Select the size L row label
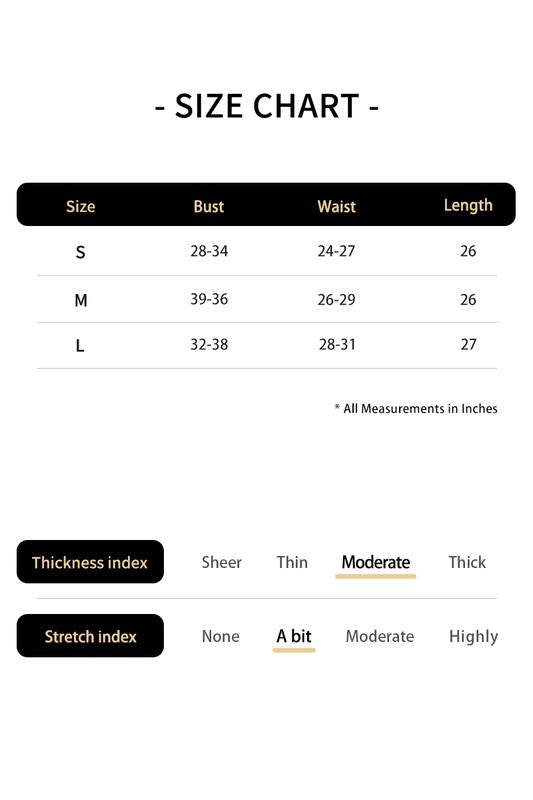Screen dimensions: 533x800 click(x=80, y=346)
